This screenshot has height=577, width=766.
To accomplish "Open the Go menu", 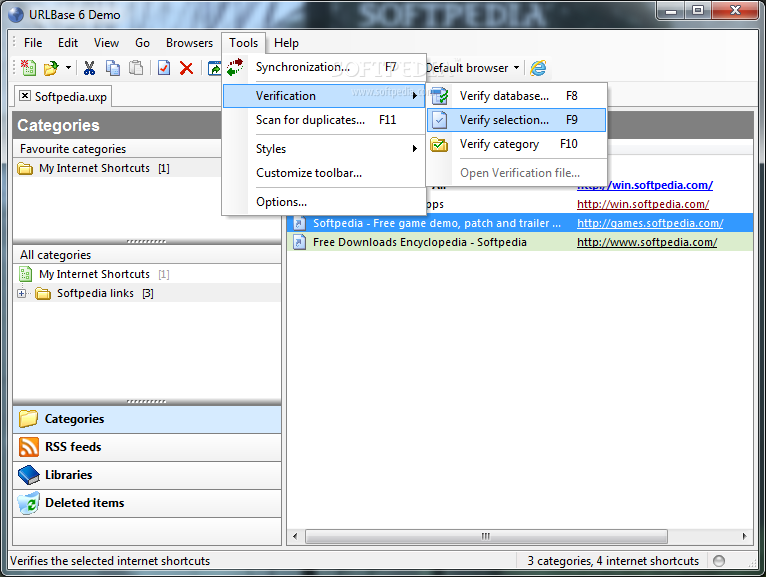I will coord(142,43).
